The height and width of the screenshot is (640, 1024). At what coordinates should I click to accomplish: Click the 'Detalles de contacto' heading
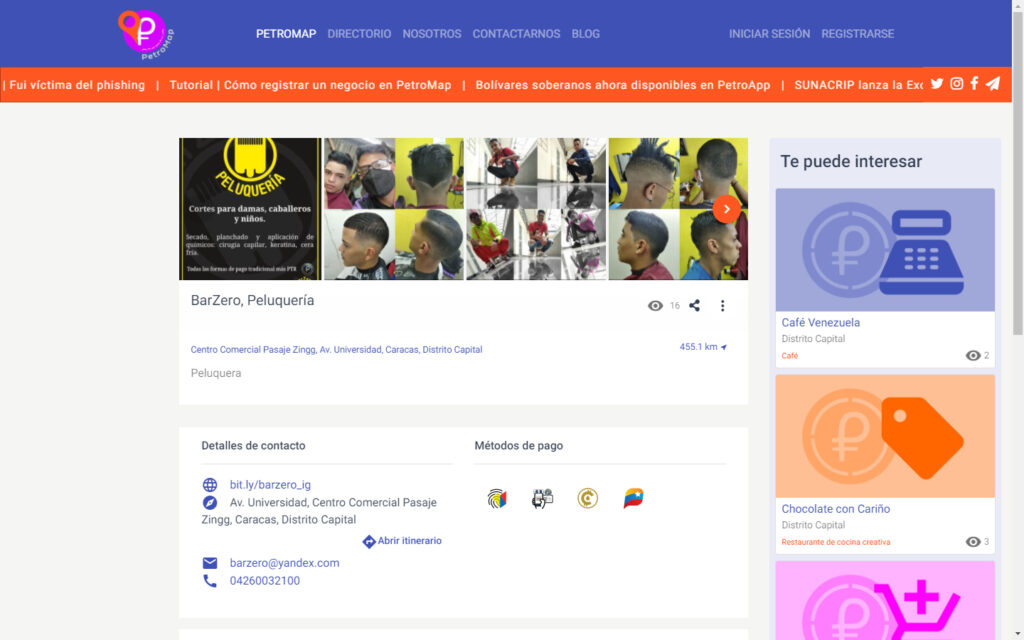(x=253, y=445)
